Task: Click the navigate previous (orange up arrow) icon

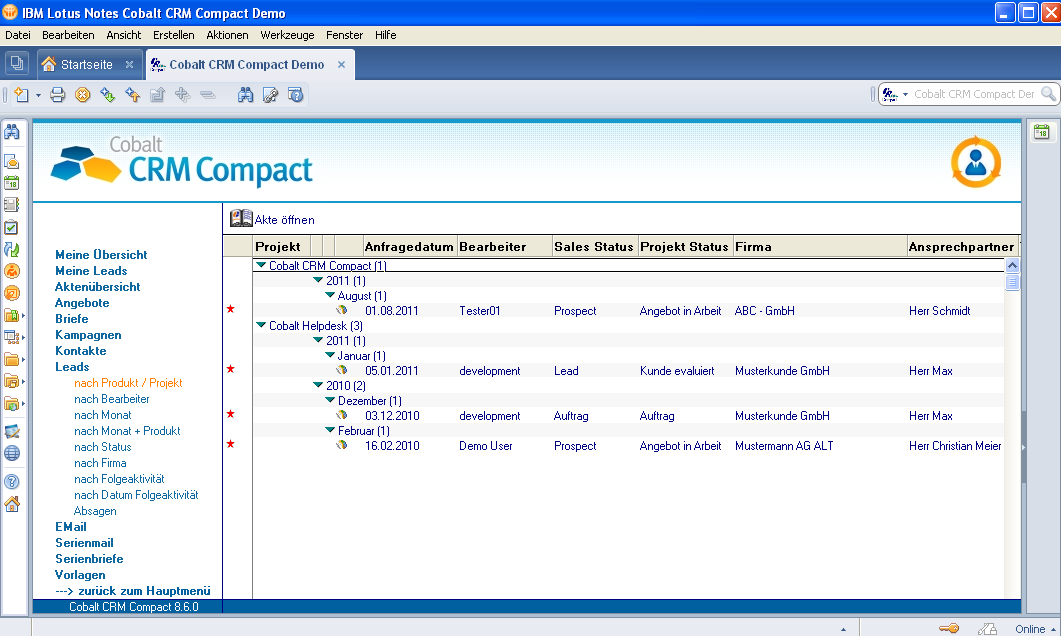Action: [x=133, y=95]
